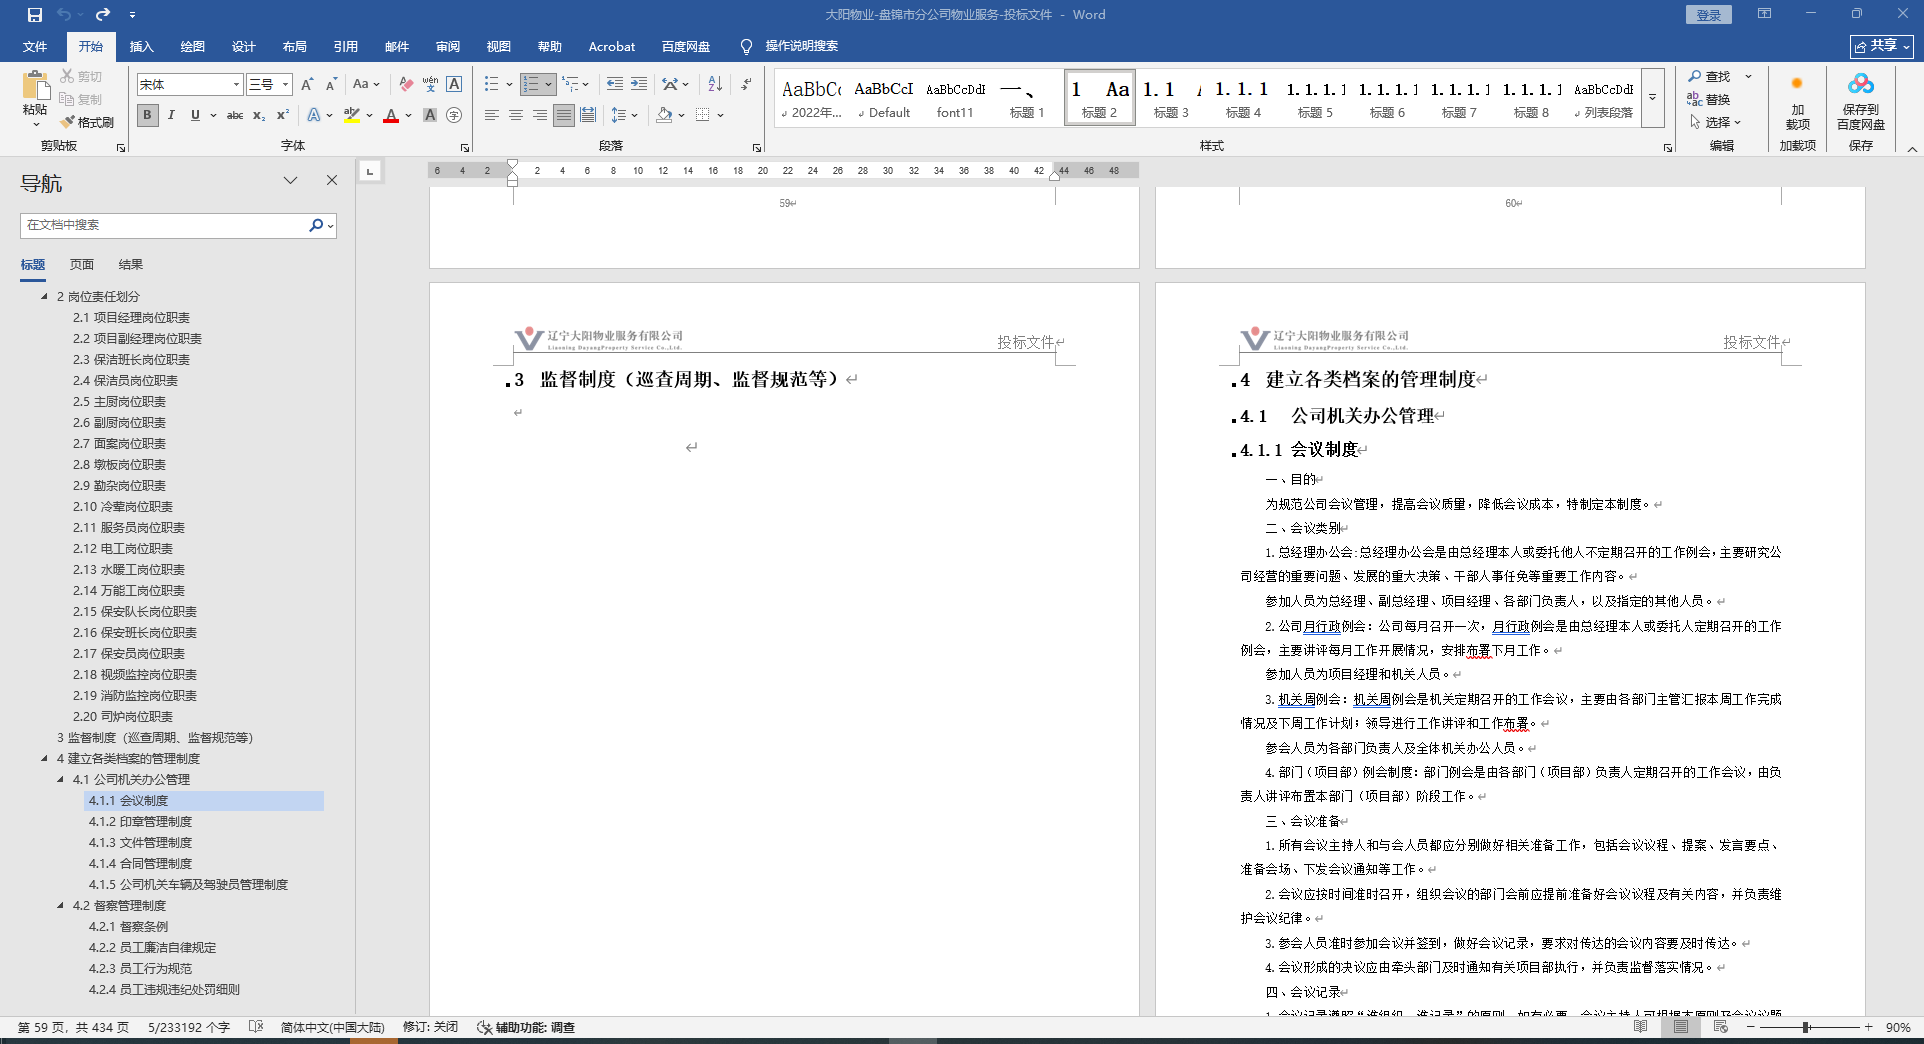Screen dimensions: 1924x1044
Task: Switch to the 插入 (Insert) ribbon tab
Action: pos(142,46)
